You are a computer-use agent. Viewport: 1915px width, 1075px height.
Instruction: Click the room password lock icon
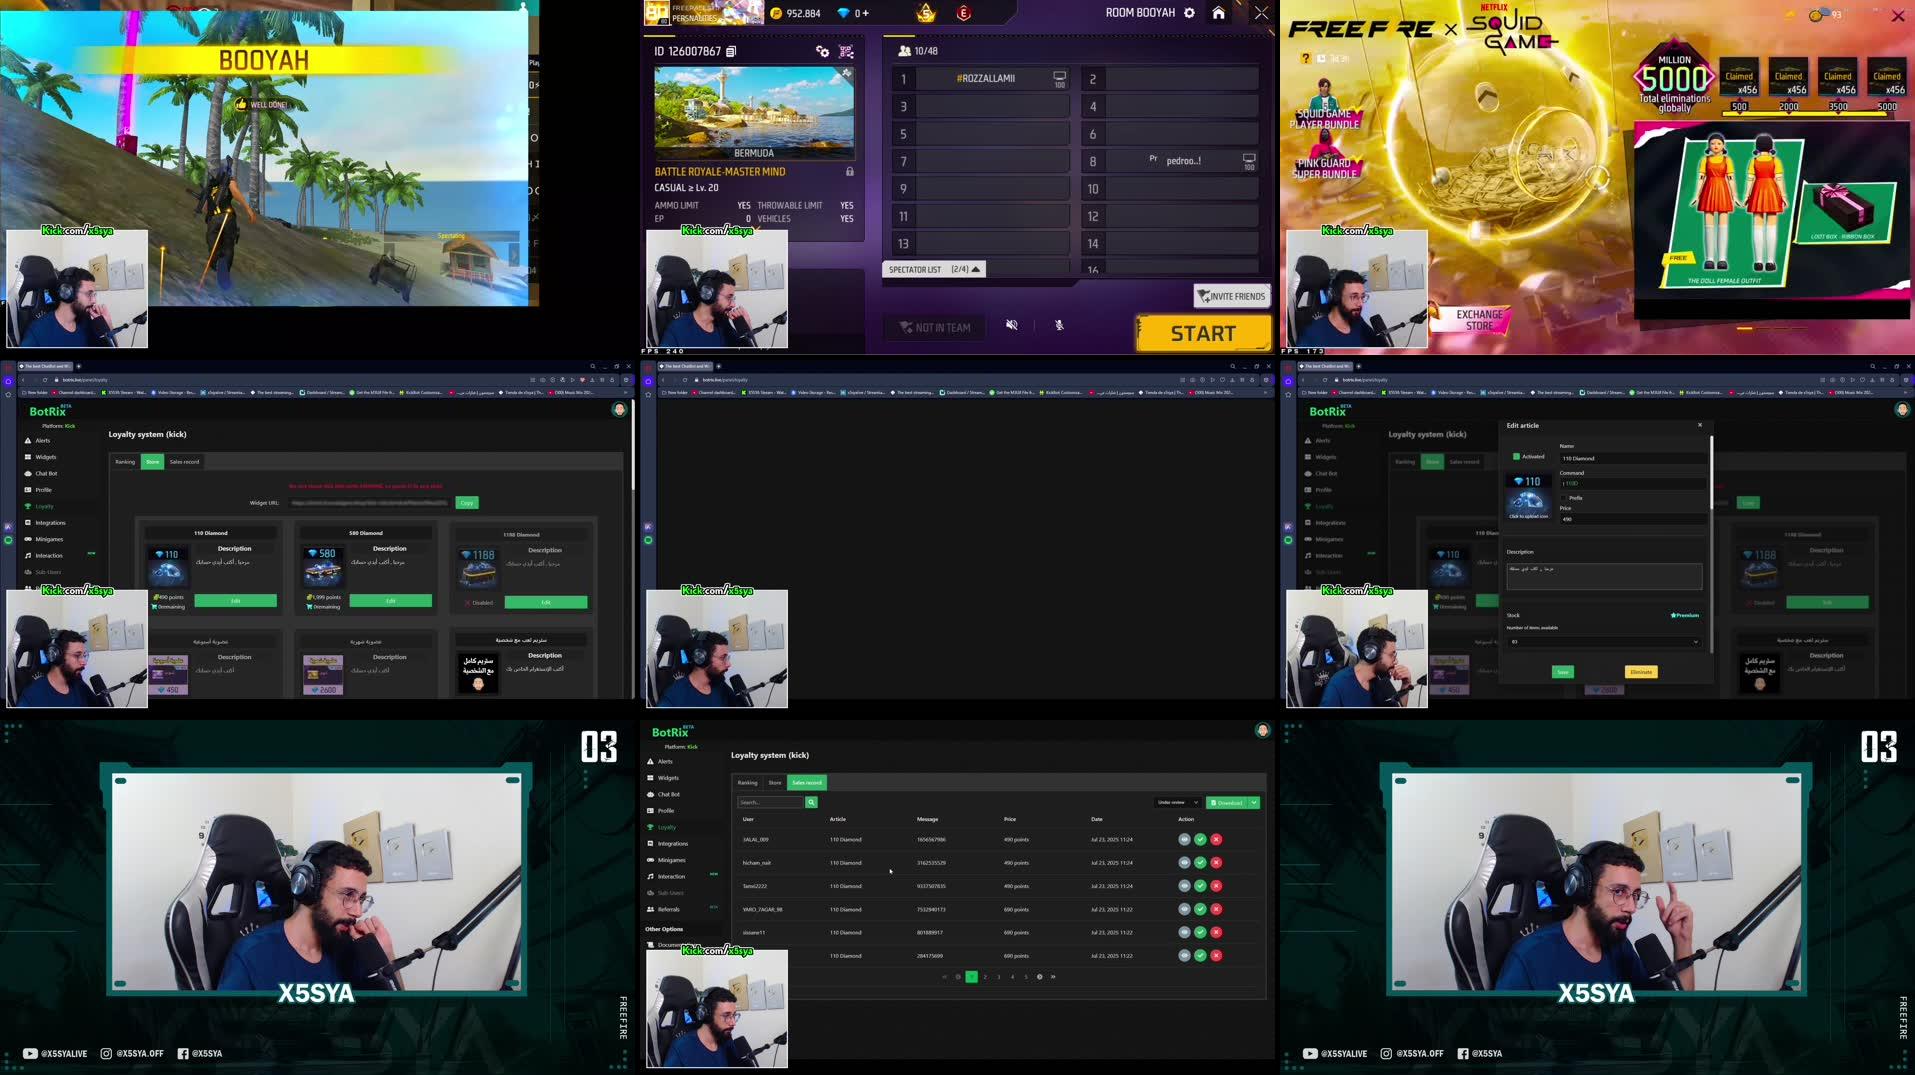(850, 172)
